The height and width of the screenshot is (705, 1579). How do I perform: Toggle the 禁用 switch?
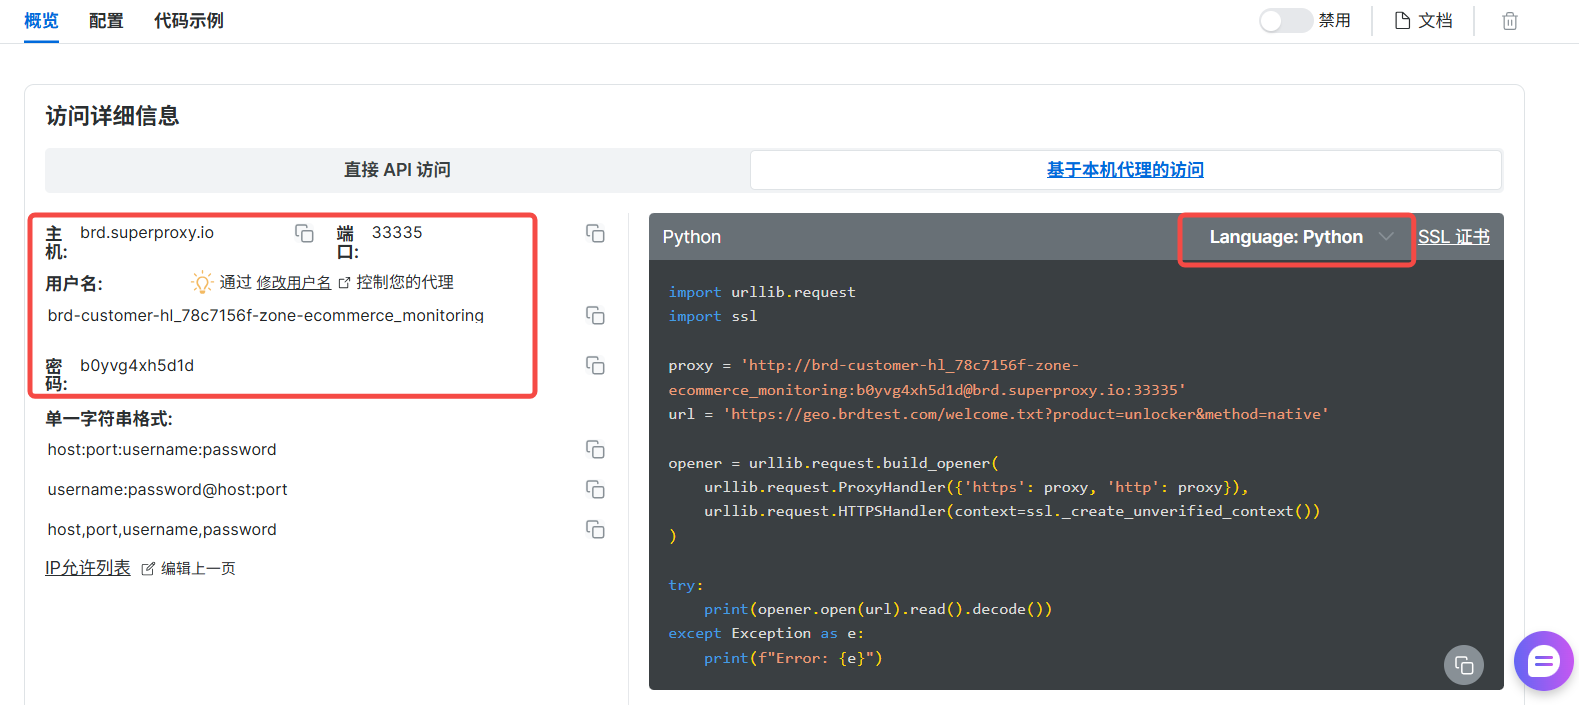pos(1285,21)
